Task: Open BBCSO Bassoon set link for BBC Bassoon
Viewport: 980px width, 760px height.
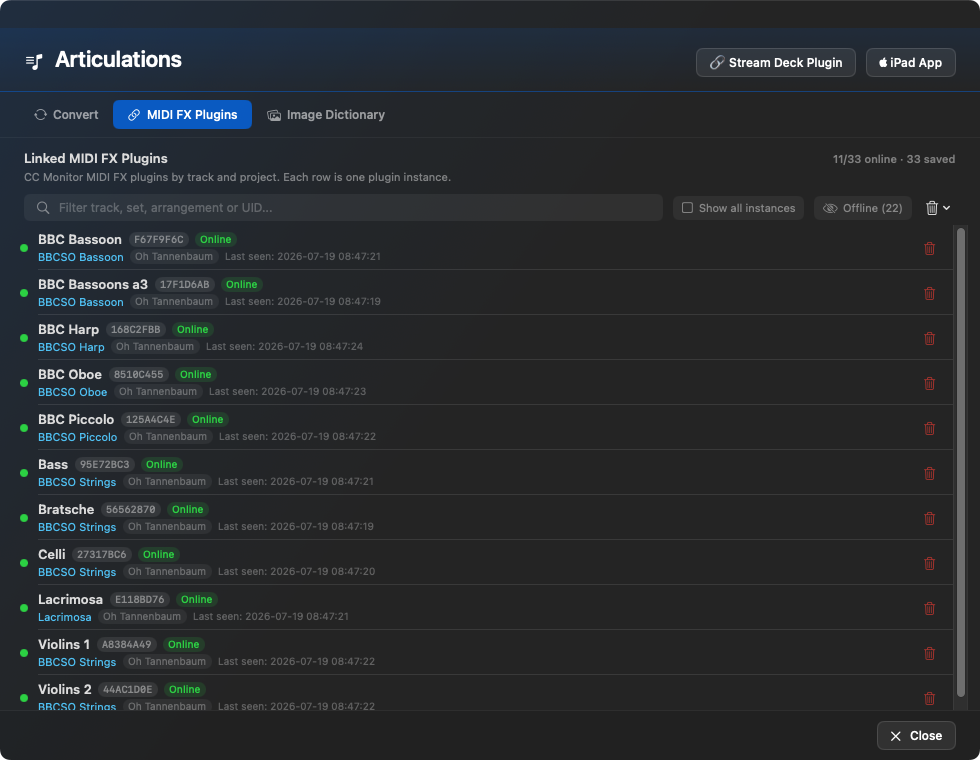Action: tap(81, 257)
